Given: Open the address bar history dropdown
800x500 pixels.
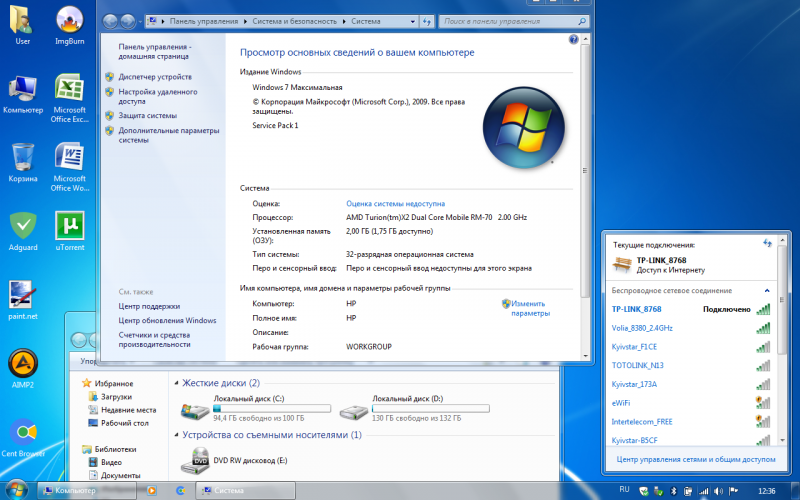Looking at the screenshot, I should point(412,21).
